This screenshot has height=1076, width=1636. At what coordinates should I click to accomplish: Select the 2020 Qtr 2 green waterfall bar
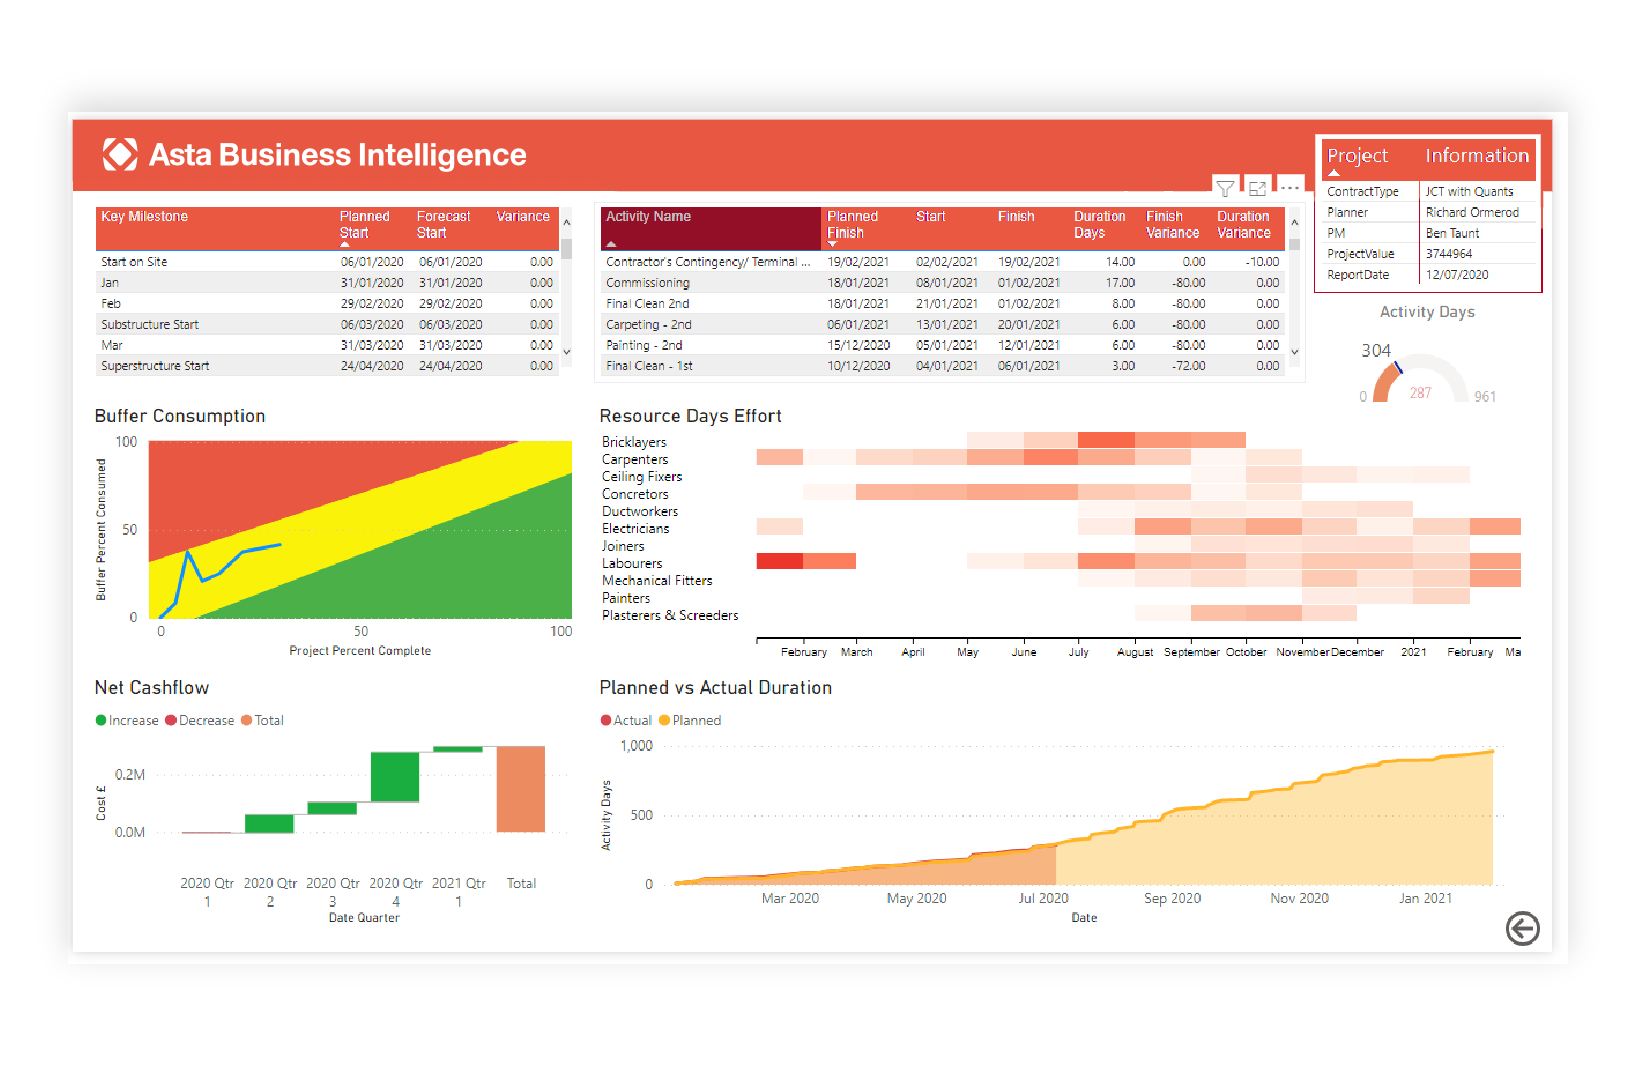pos(269,824)
